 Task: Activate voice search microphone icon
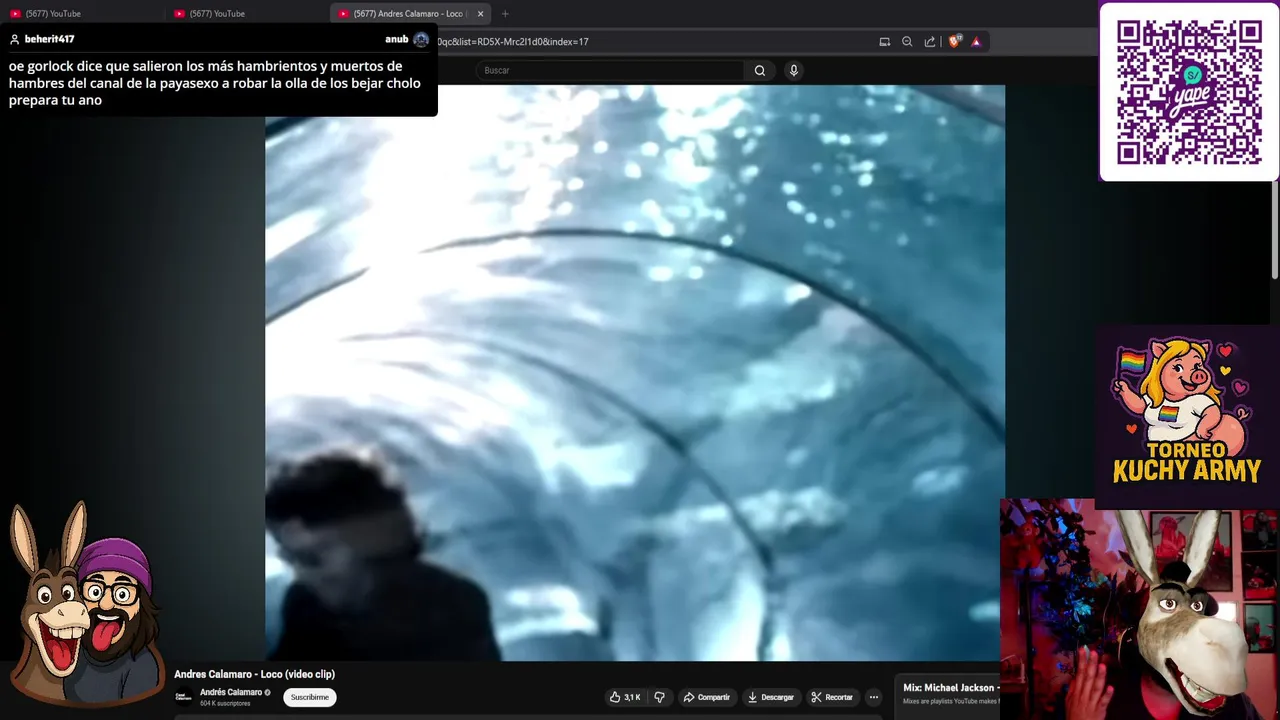(x=794, y=70)
